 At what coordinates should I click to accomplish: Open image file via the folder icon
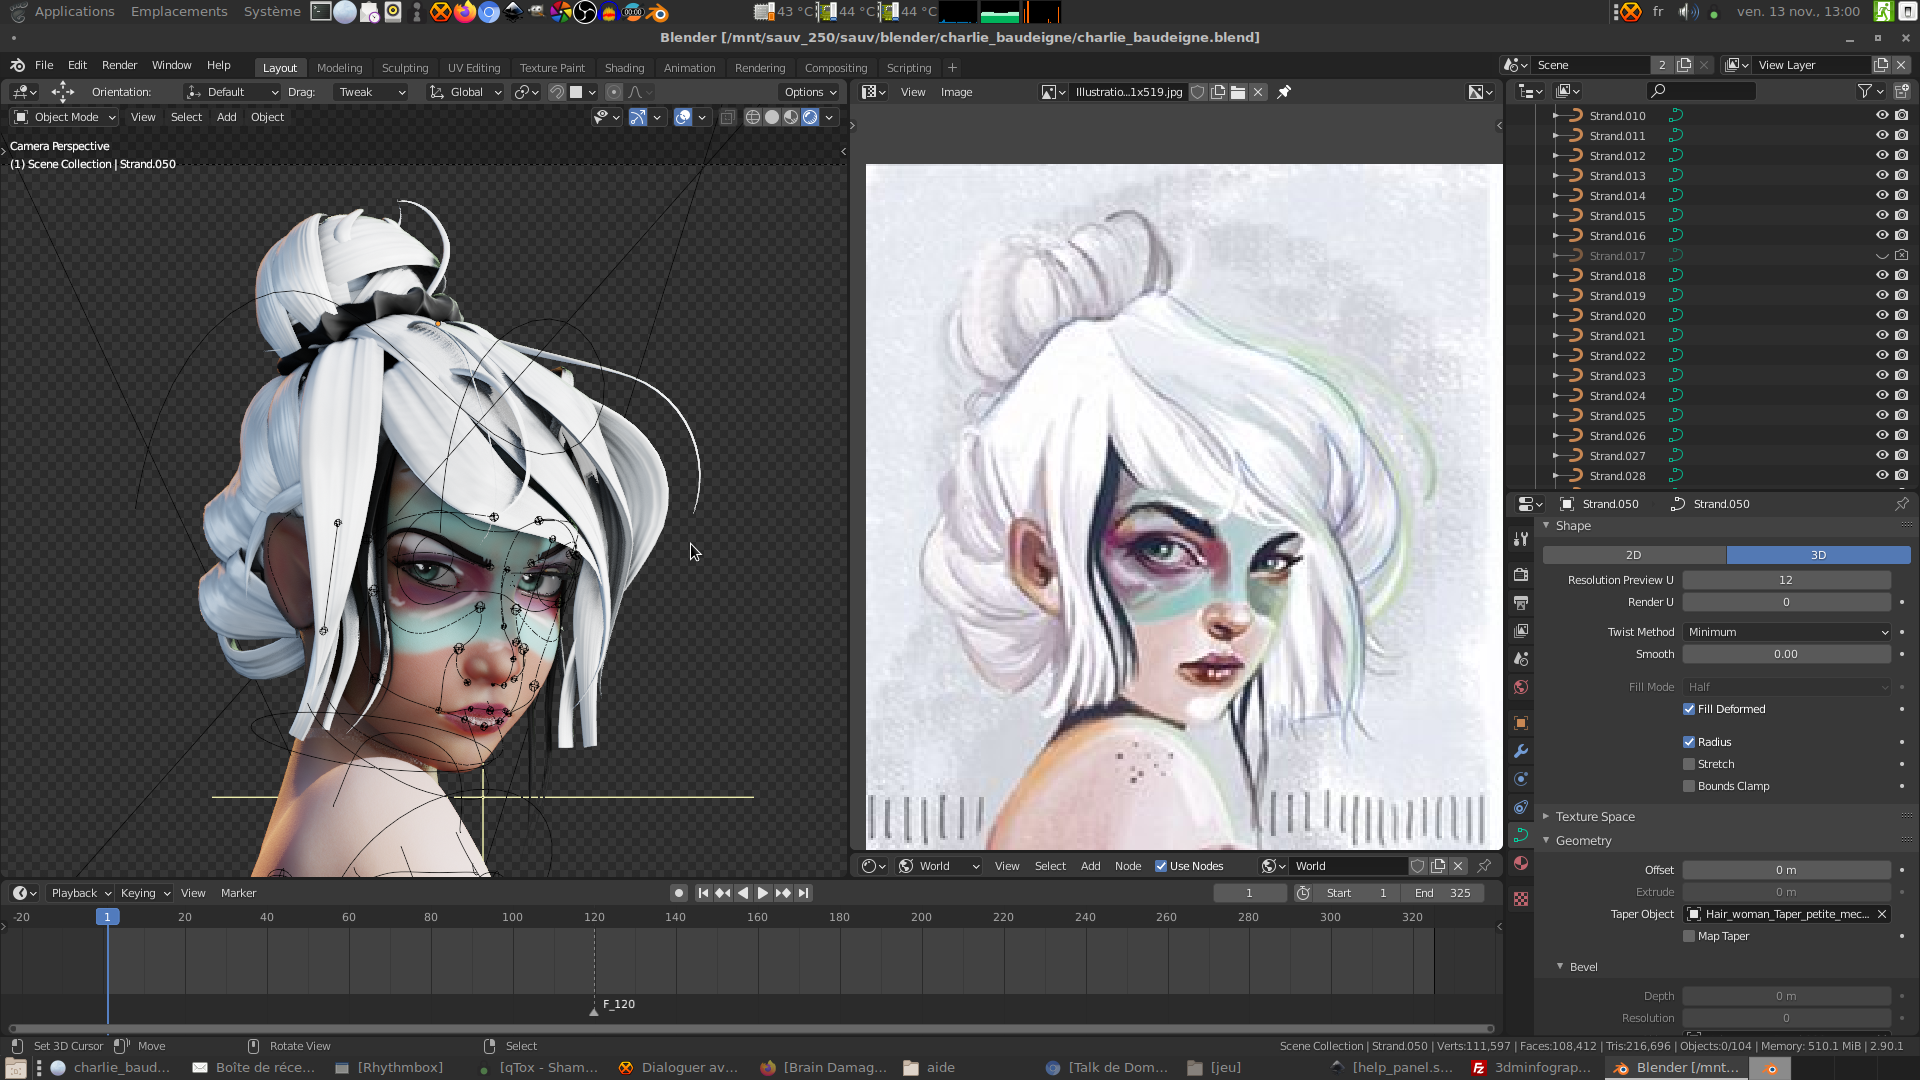click(x=1238, y=92)
